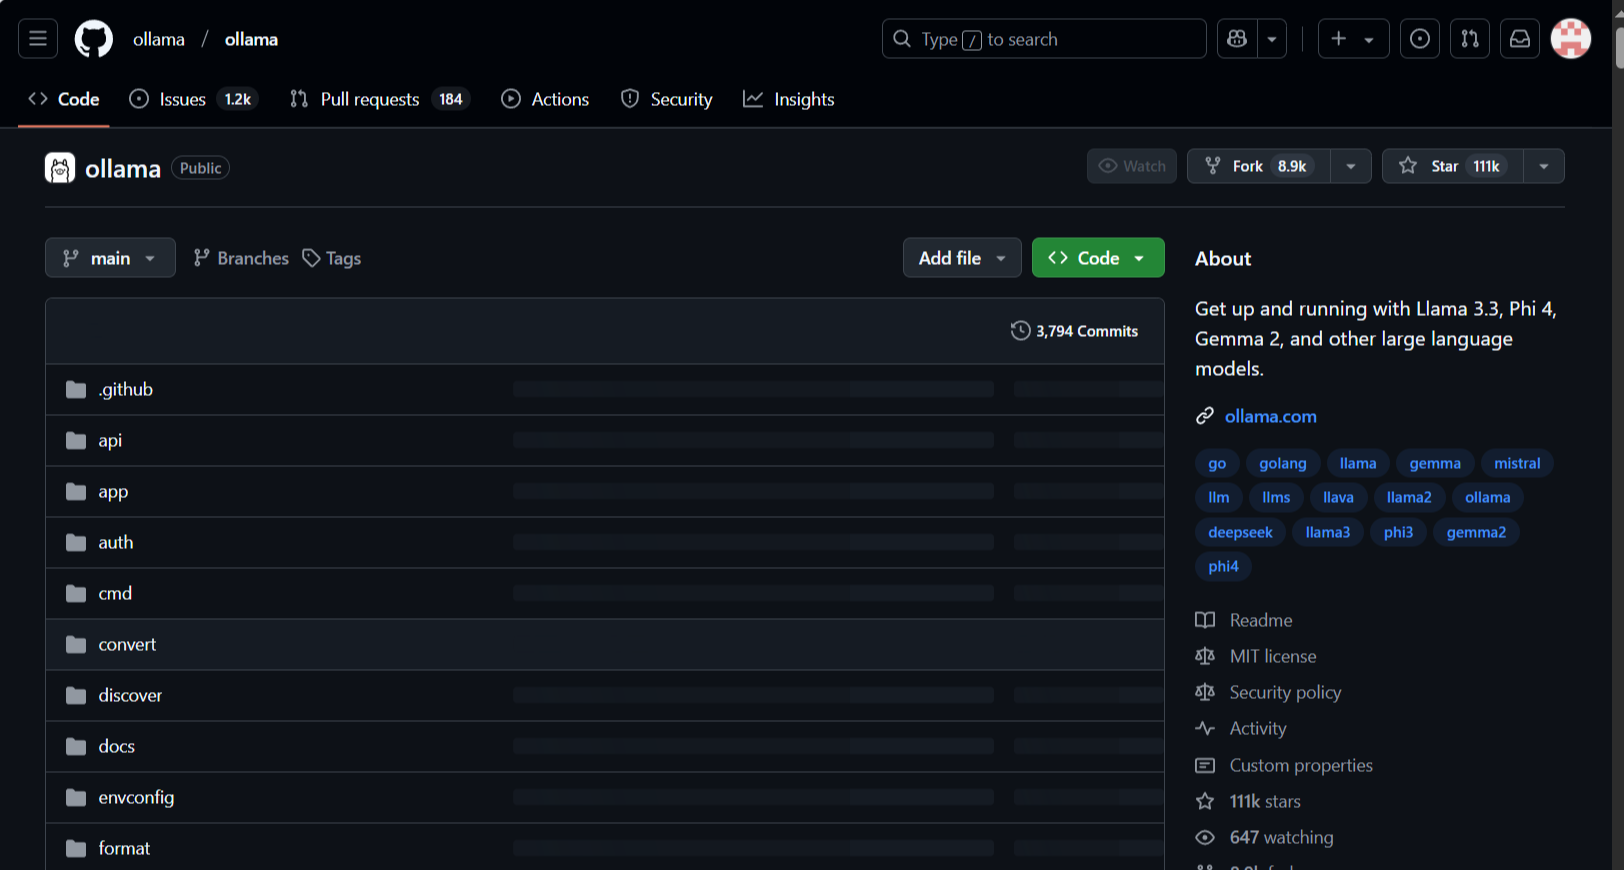View all Branches

241,258
